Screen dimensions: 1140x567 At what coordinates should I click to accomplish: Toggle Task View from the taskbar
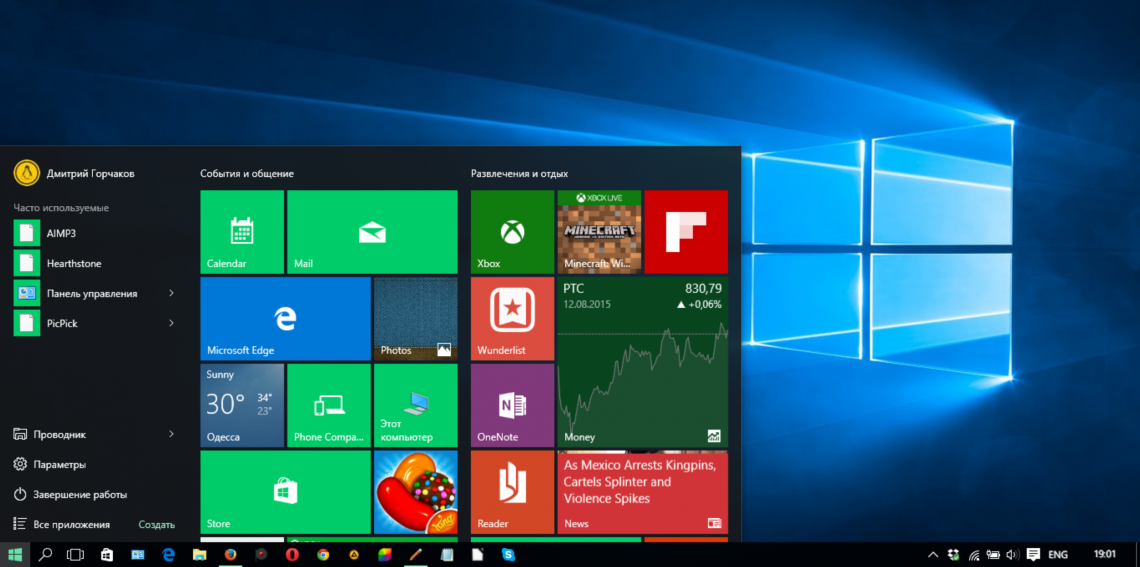click(x=75, y=554)
